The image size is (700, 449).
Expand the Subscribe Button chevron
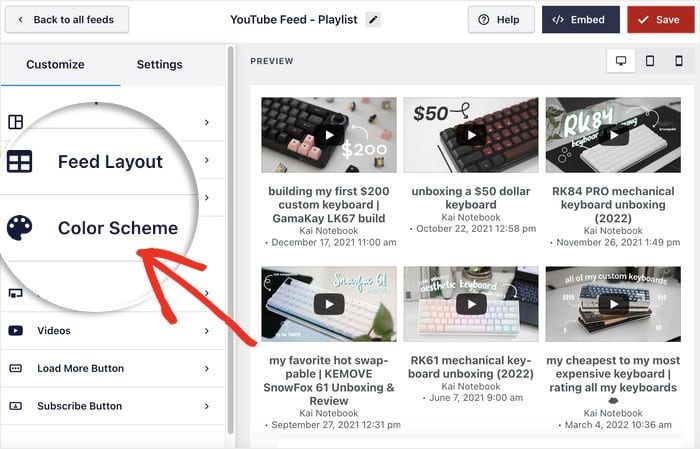207,407
